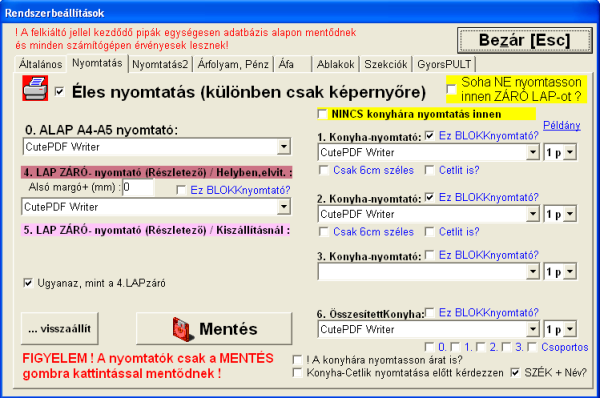600x398 pixels.
Task: Select the Nyomtatás tab
Action: (x=97, y=63)
